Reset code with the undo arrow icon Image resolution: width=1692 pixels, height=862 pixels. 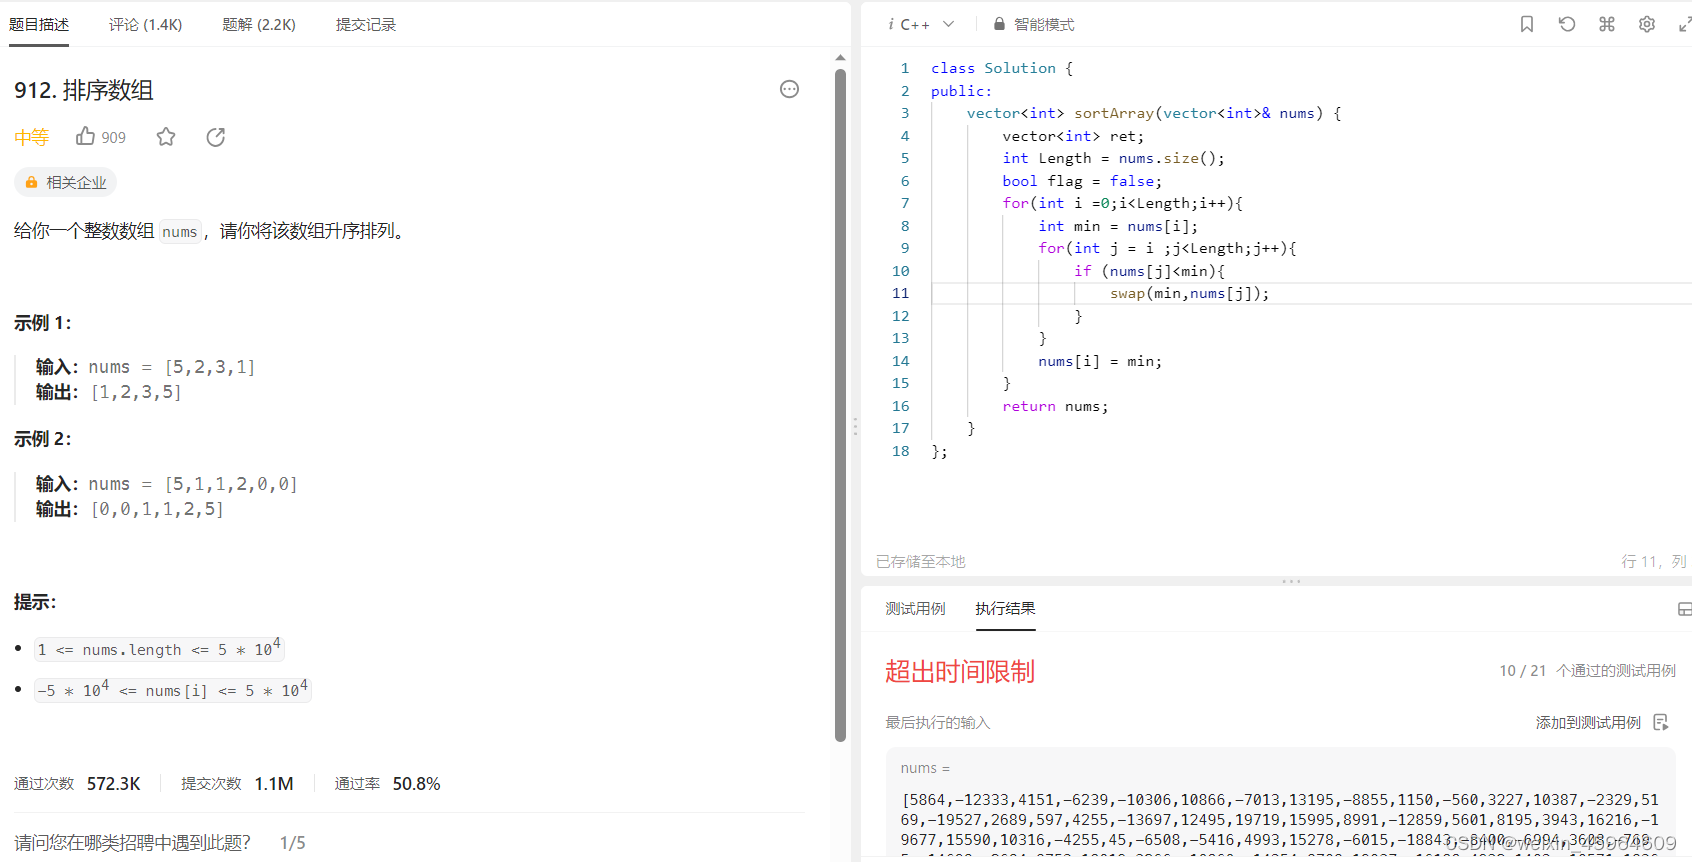tap(1567, 24)
